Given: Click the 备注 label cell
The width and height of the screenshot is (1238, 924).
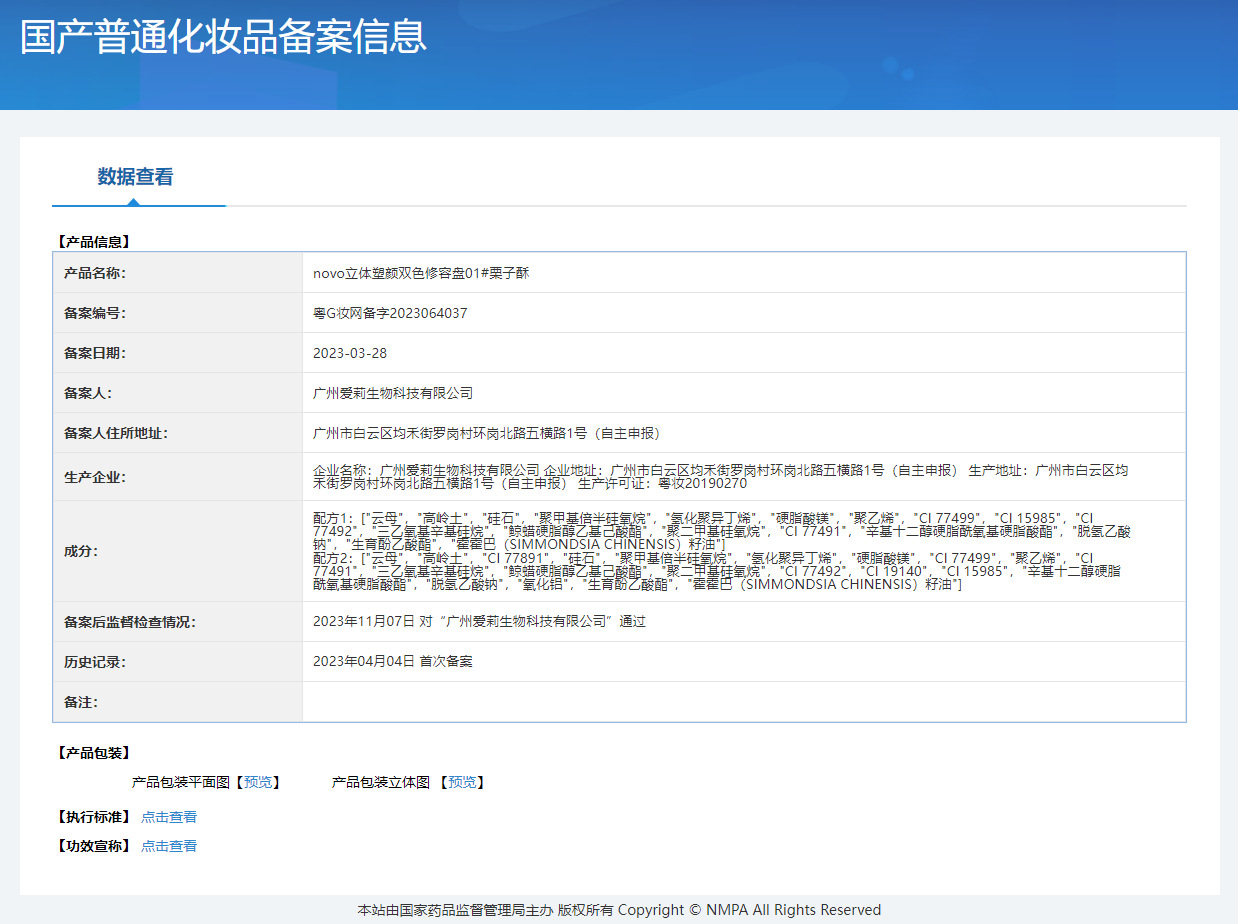Looking at the screenshot, I should click(x=178, y=702).
